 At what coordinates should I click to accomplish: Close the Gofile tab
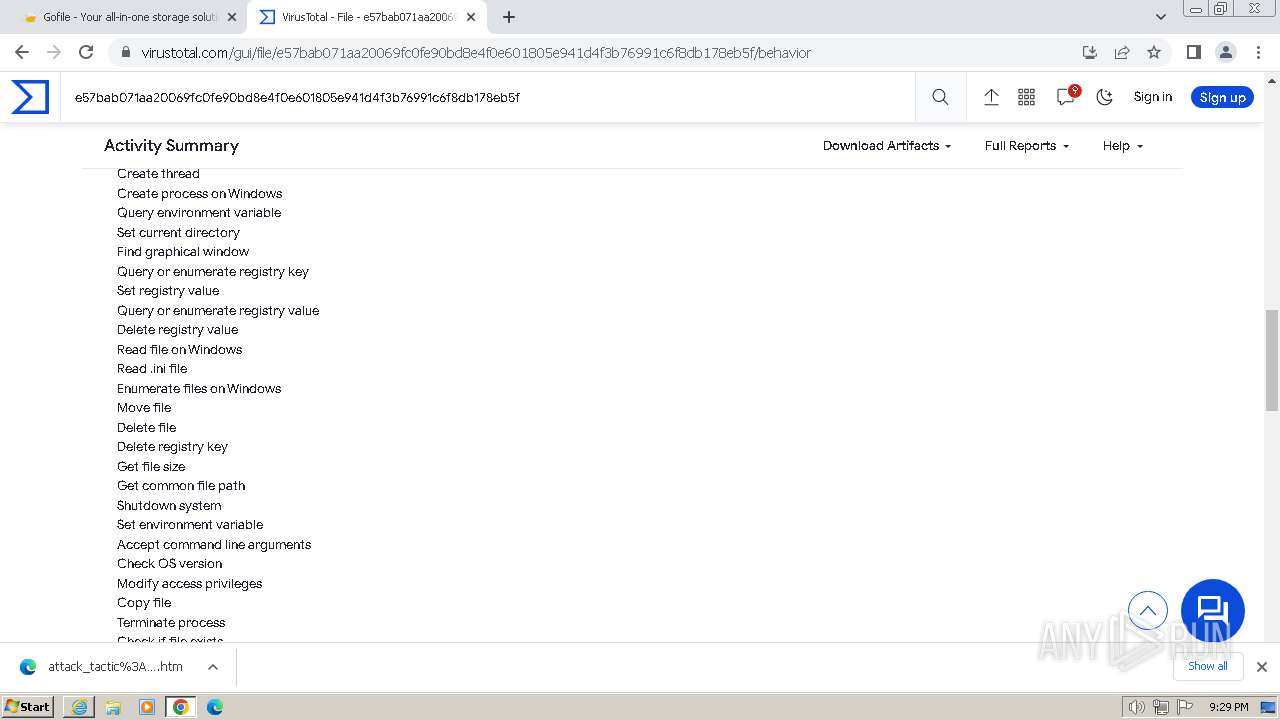click(232, 17)
